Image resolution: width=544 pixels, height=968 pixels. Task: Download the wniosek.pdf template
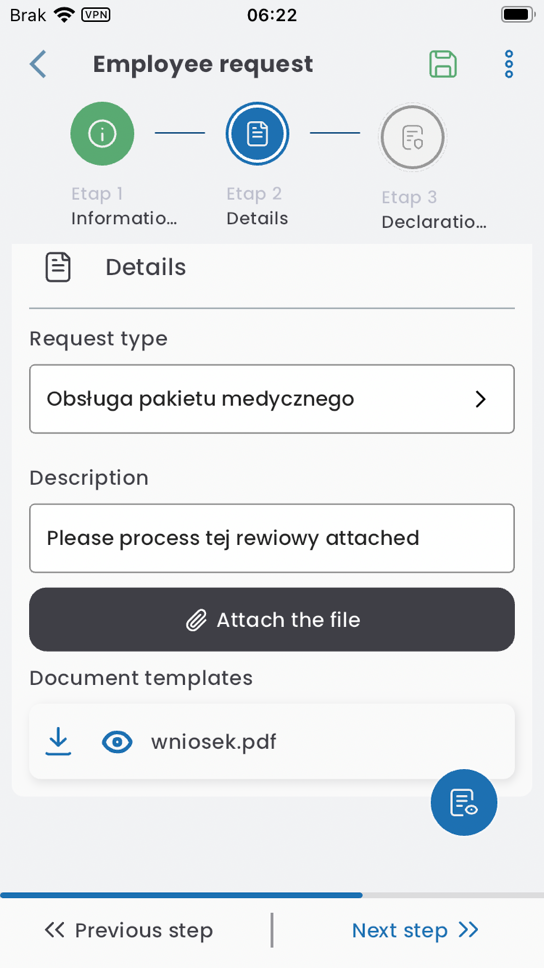click(58, 741)
